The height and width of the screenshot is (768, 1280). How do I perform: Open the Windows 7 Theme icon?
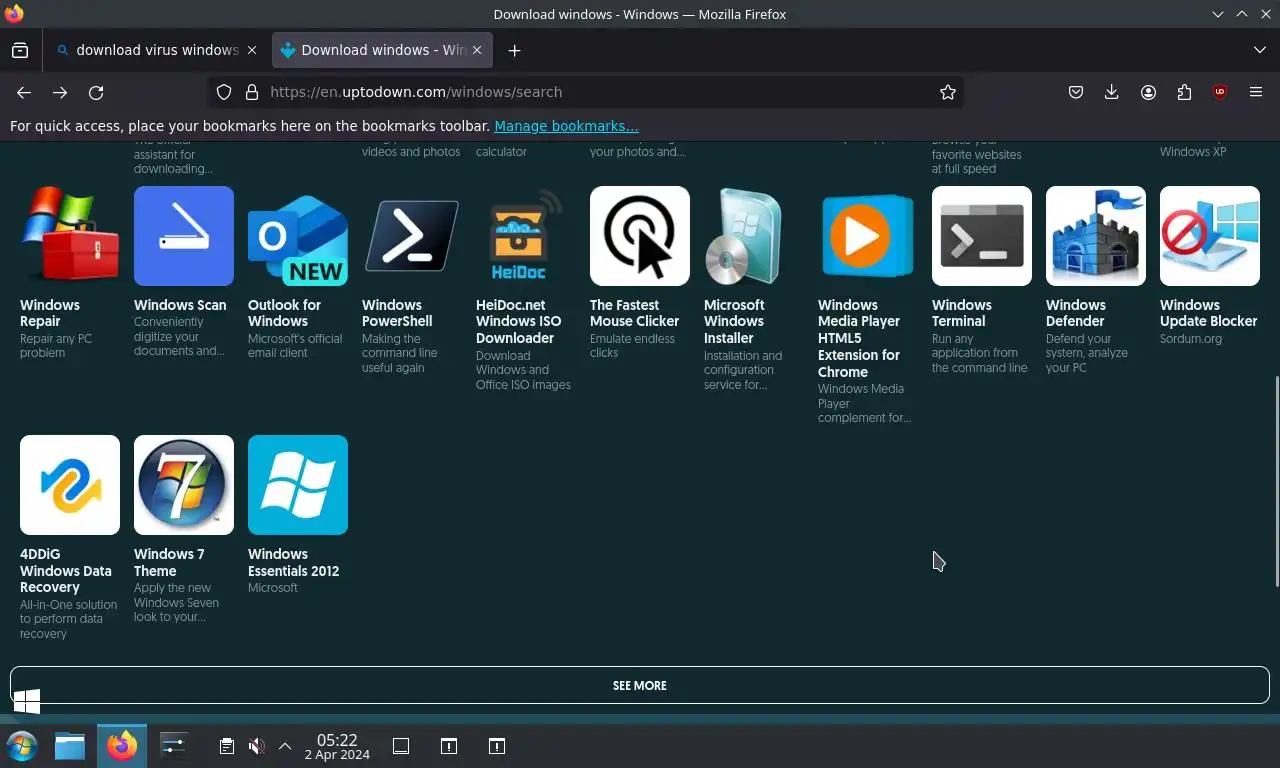point(184,485)
